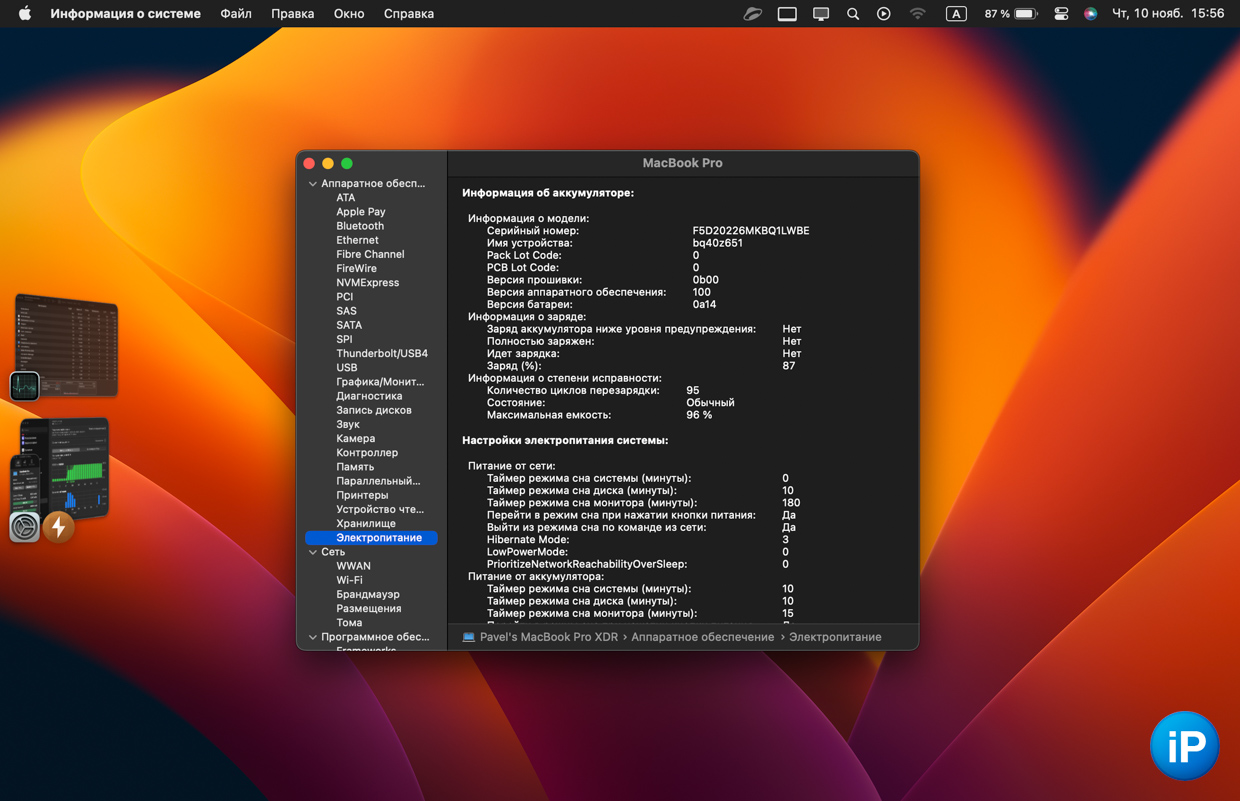Switch to the Activity Monitor window thumbnail
The image size is (1240, 801).
67,345
